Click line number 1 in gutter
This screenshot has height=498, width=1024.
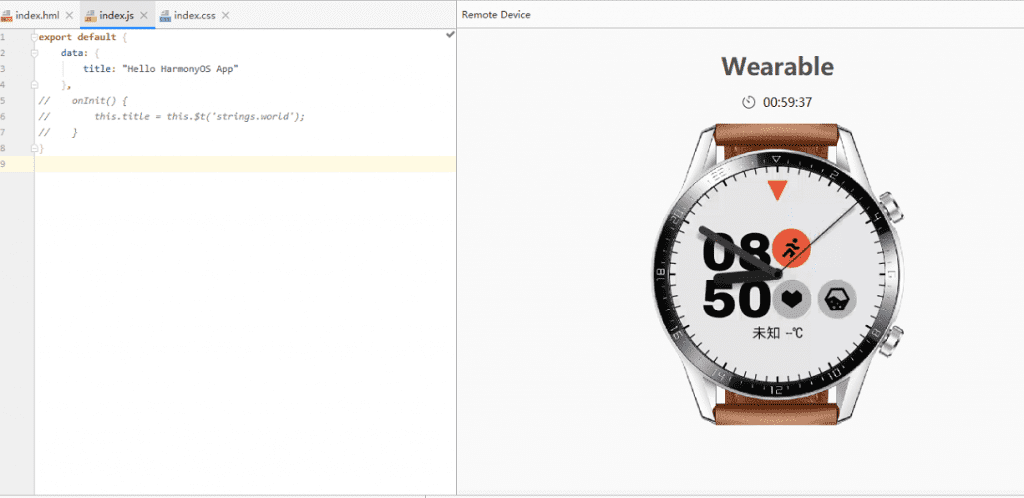coord(3,37)
